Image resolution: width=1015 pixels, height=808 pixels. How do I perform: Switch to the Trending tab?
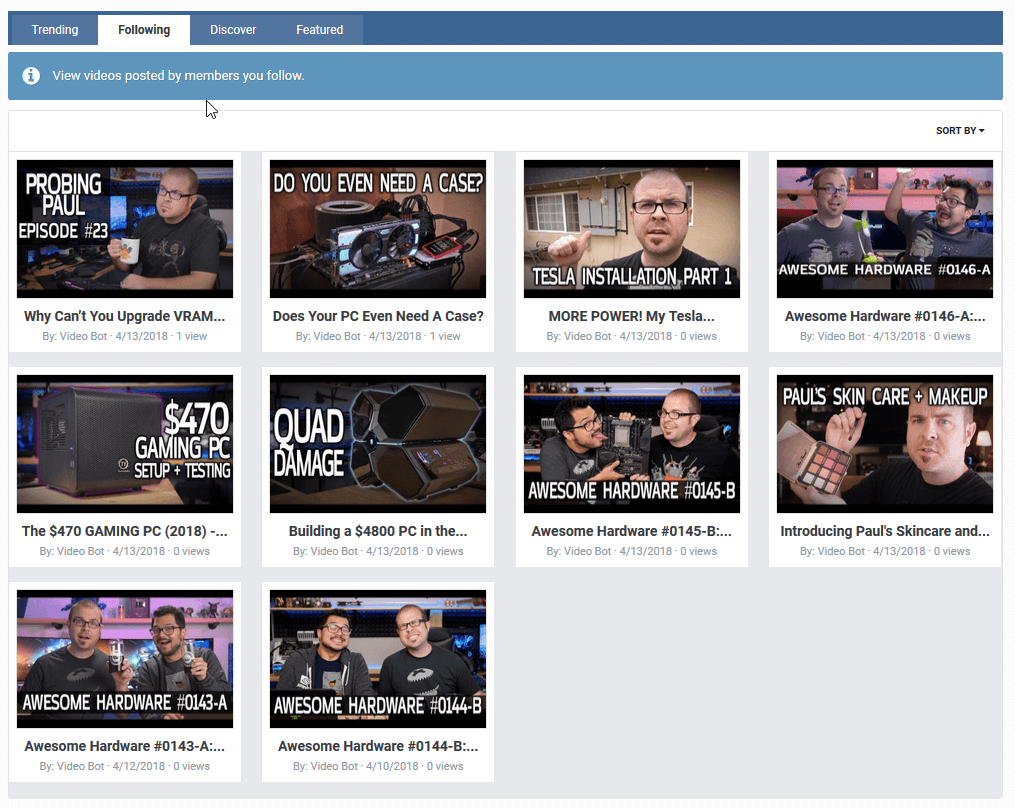tap(55, 30)
